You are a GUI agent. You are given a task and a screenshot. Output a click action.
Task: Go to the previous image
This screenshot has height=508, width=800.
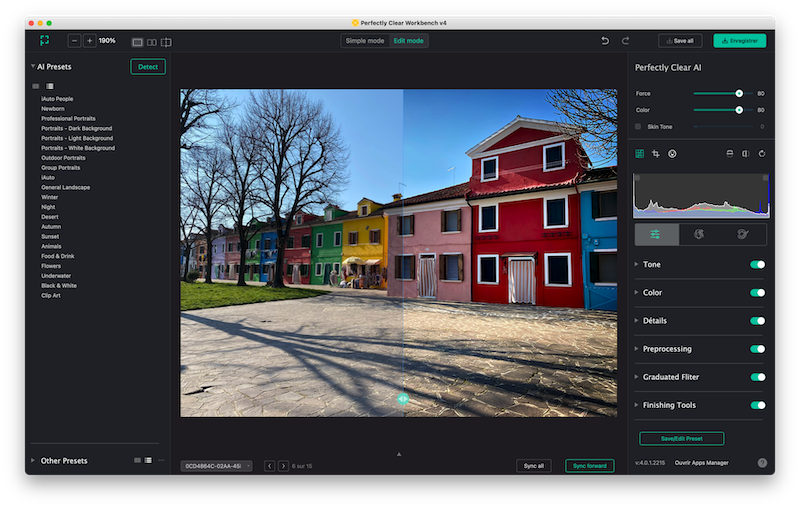pyautogui.click(x=270, y=466)
